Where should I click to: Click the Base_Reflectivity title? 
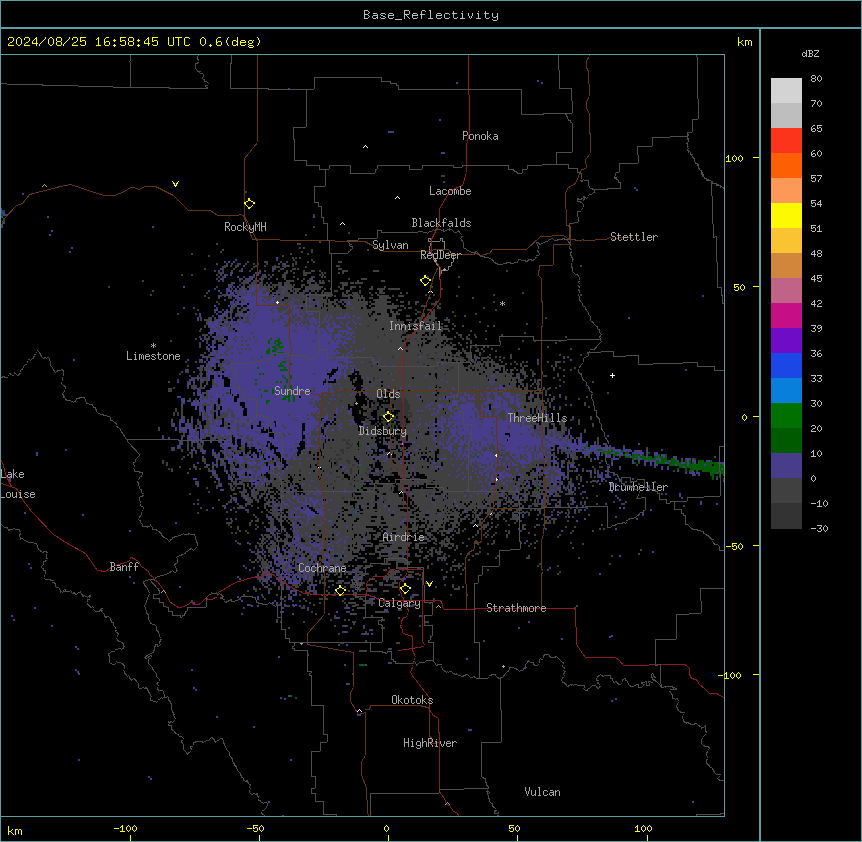tap(431, 15)
